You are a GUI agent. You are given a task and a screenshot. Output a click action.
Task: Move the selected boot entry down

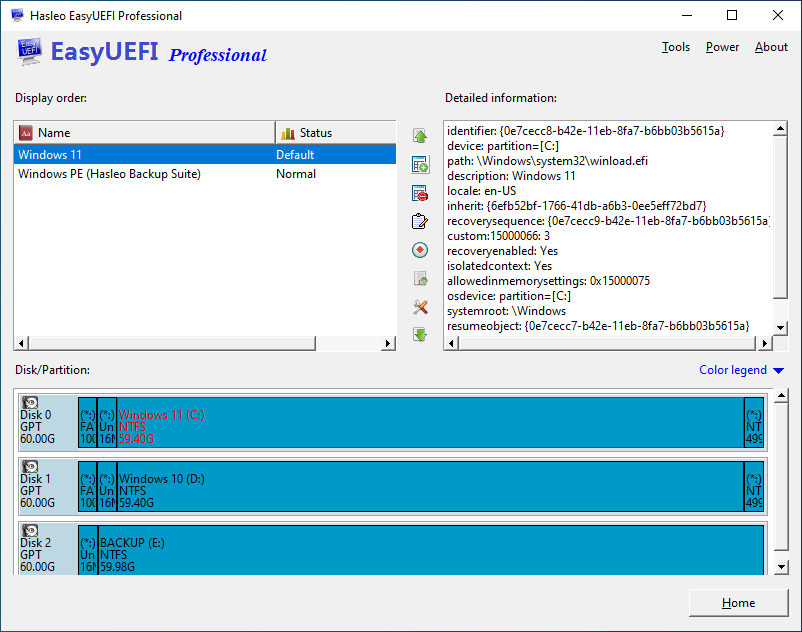tap(420, 335)
